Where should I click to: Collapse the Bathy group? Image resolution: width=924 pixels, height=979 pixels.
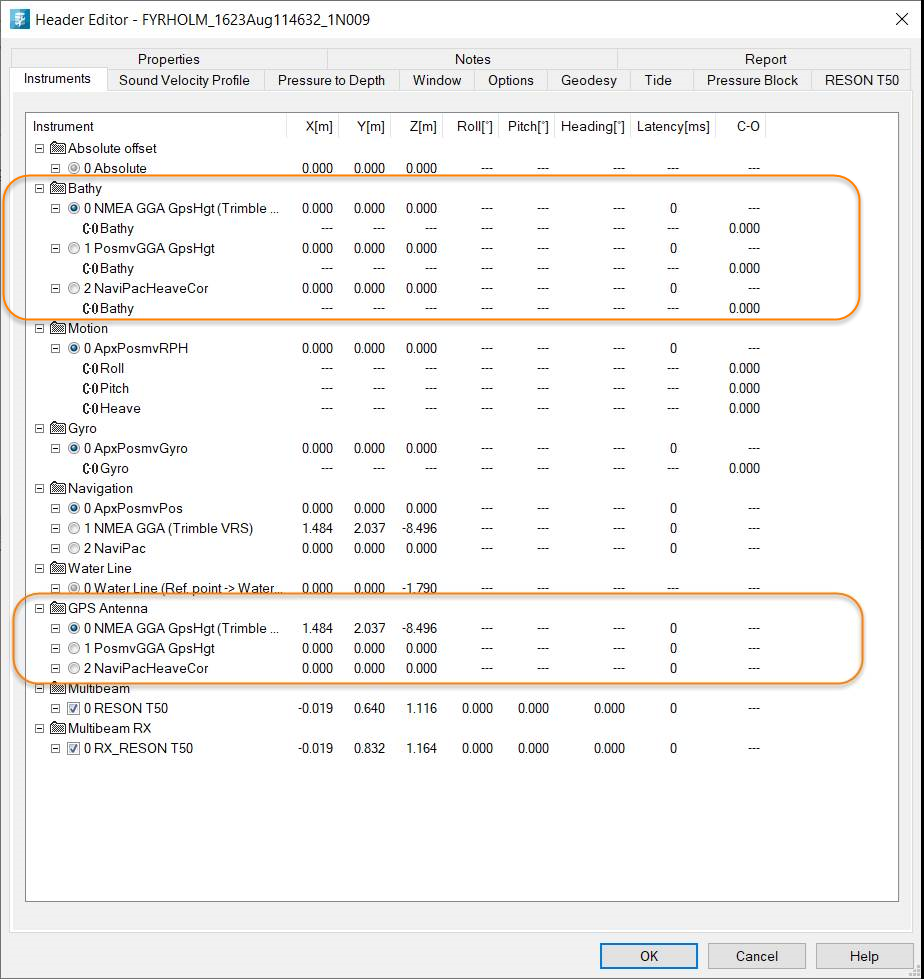coord(39,188)
